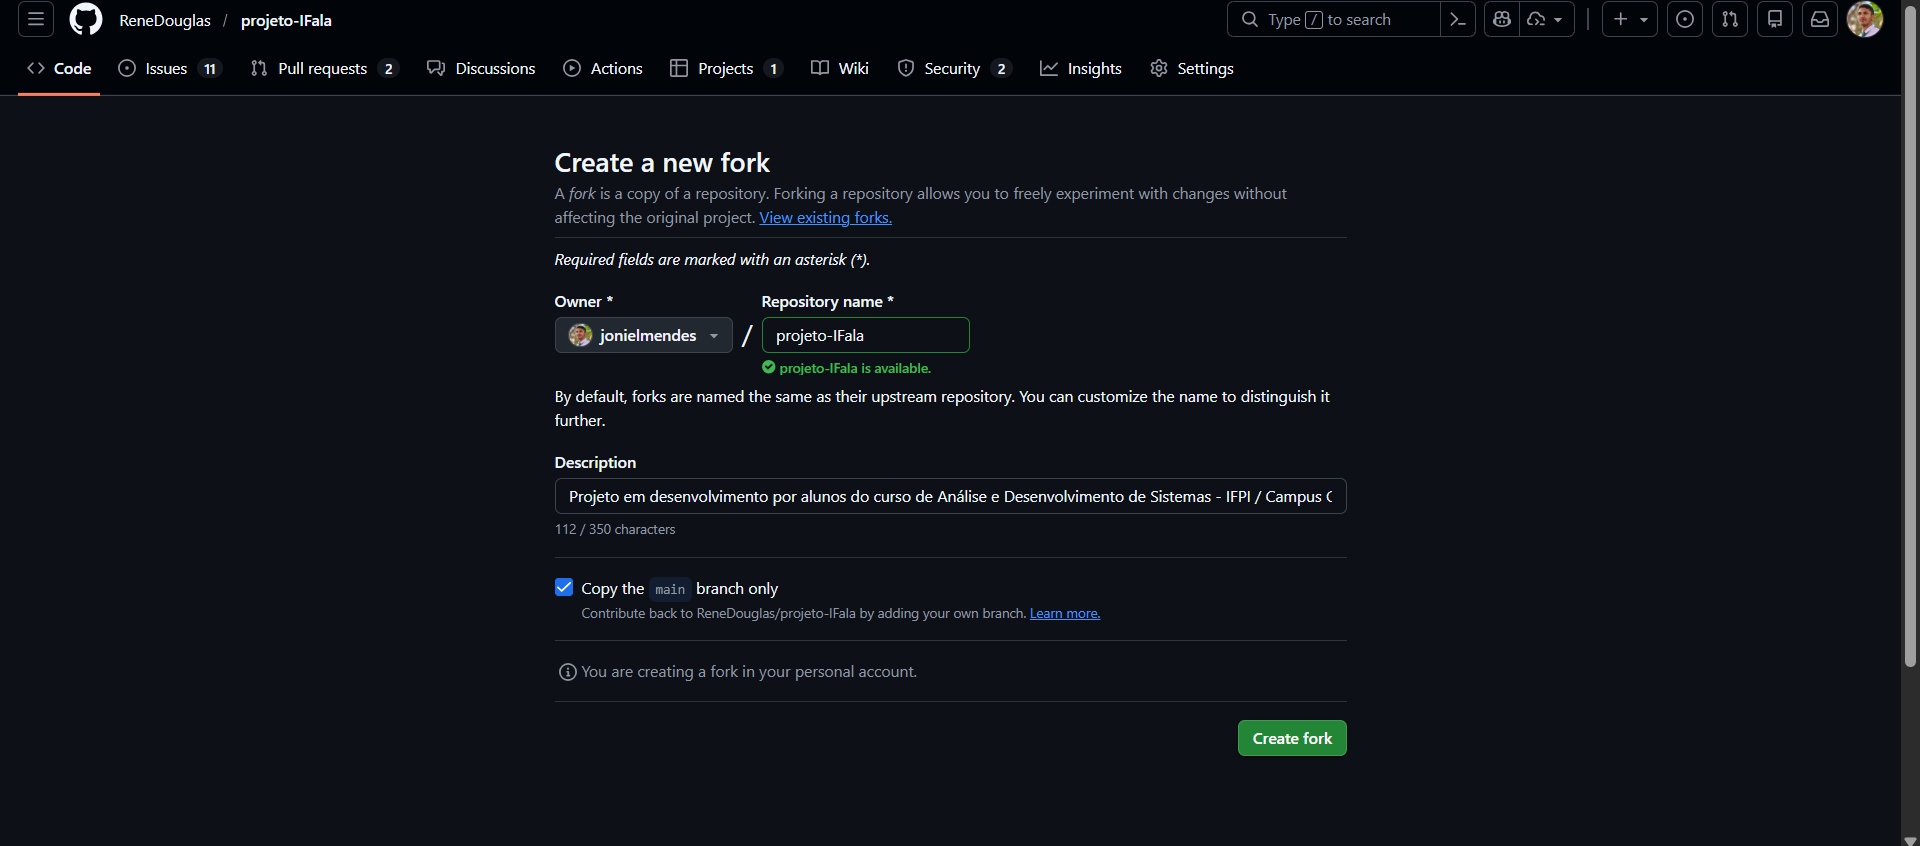Open the command palette icon
1920x846 pixels.
tap(1458, 19)
